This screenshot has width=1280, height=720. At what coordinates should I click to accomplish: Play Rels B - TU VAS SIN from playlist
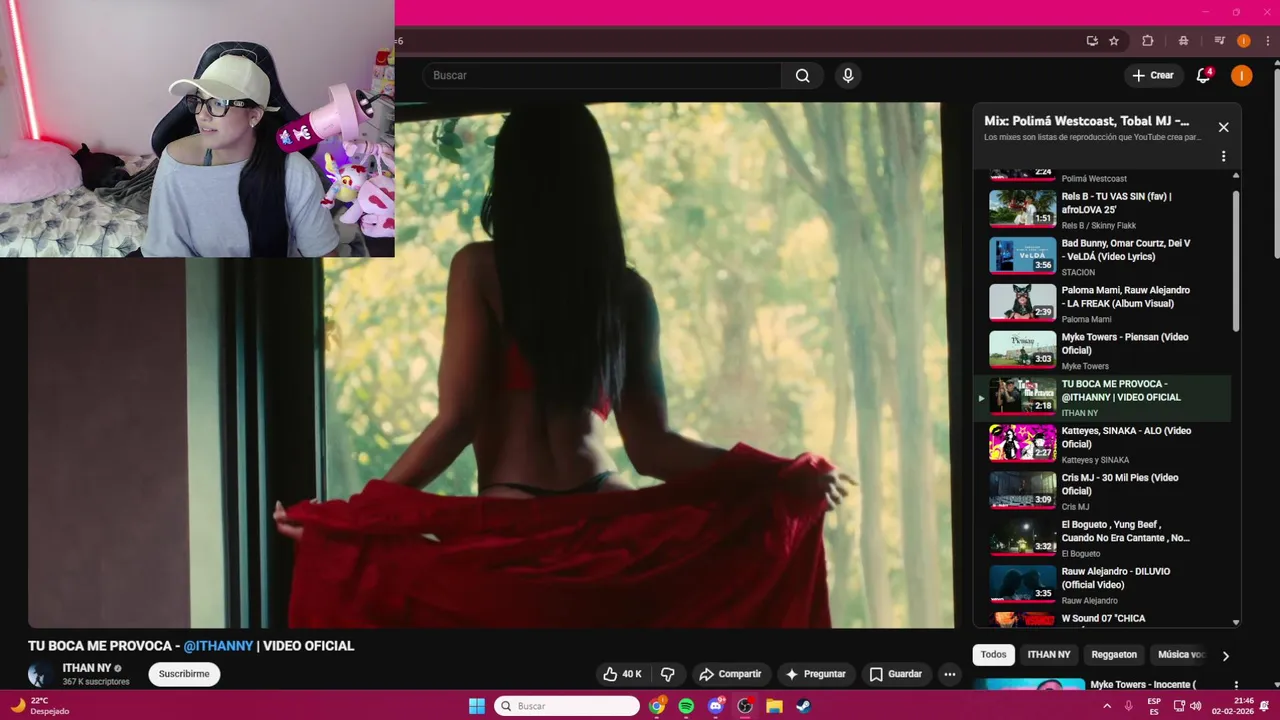(1022, 208)
